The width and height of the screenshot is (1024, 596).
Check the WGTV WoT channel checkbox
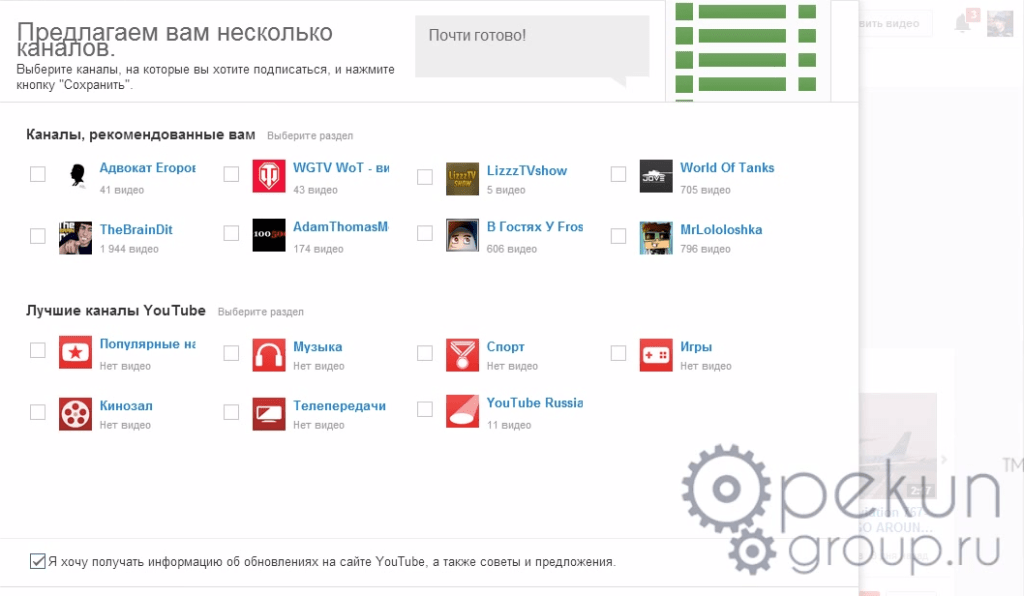click(x=231, y=174)
